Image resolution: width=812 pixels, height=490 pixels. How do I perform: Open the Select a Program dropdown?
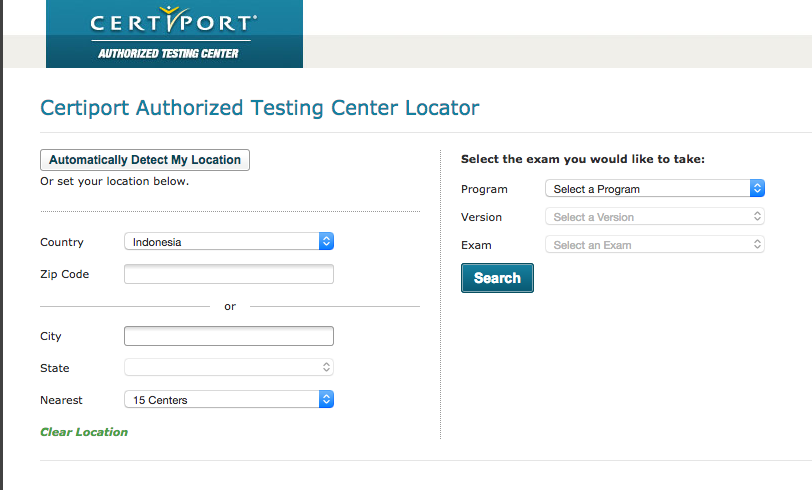(647, 189)
